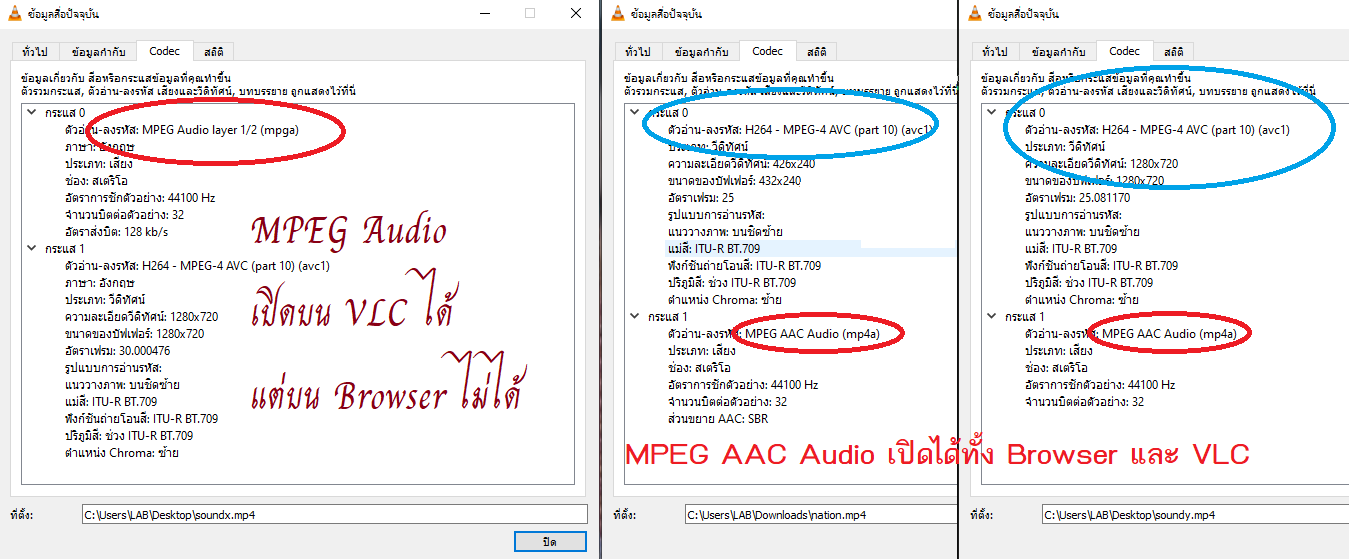Close the leftmost window using the X button

coord(576,14)
